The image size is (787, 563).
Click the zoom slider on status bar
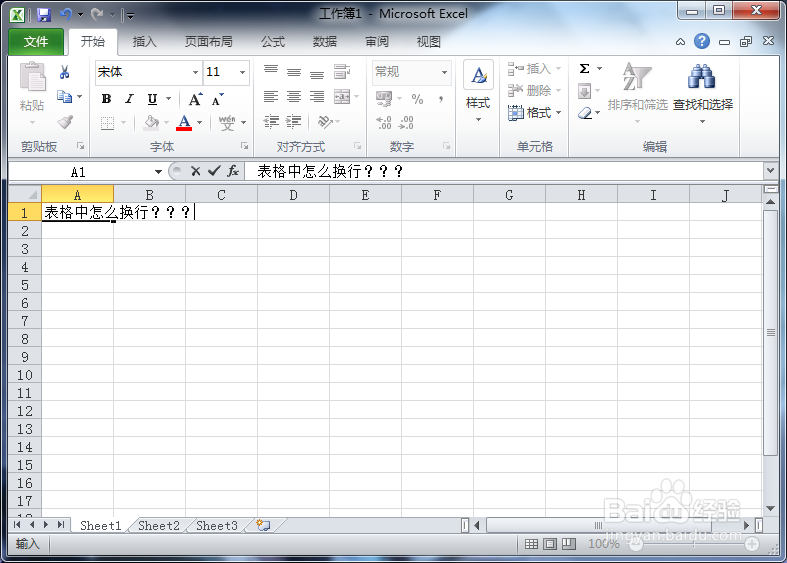click(694, 544)
